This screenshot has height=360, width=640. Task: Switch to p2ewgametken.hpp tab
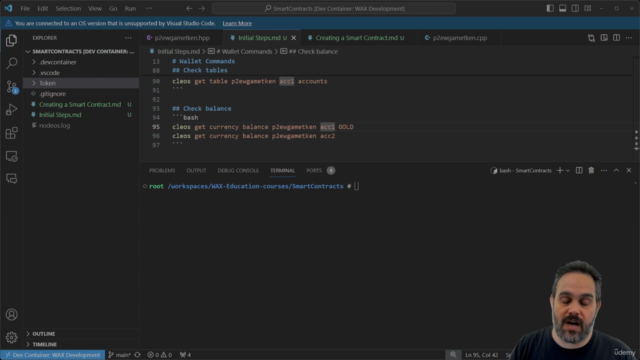click(x=182, y=38)
